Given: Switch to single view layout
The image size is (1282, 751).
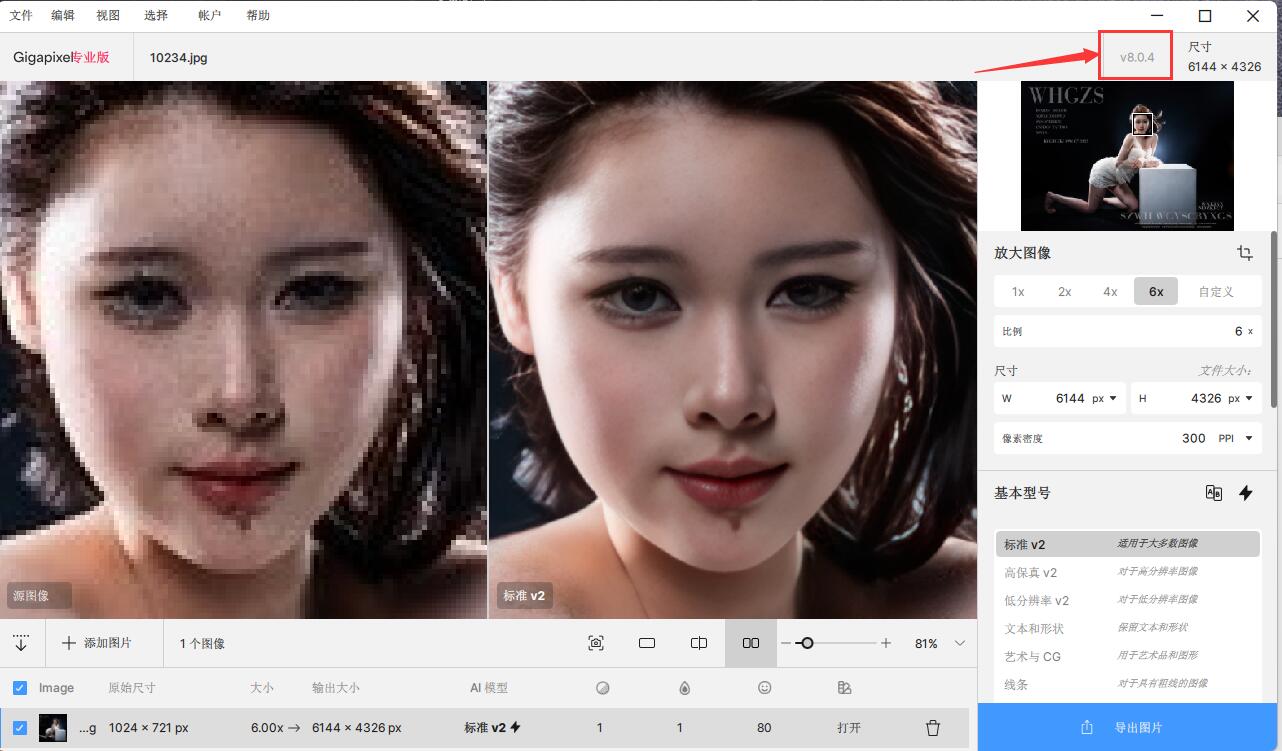Looking at the screenshot, I should pyautogui.click(x=647, y=643).
